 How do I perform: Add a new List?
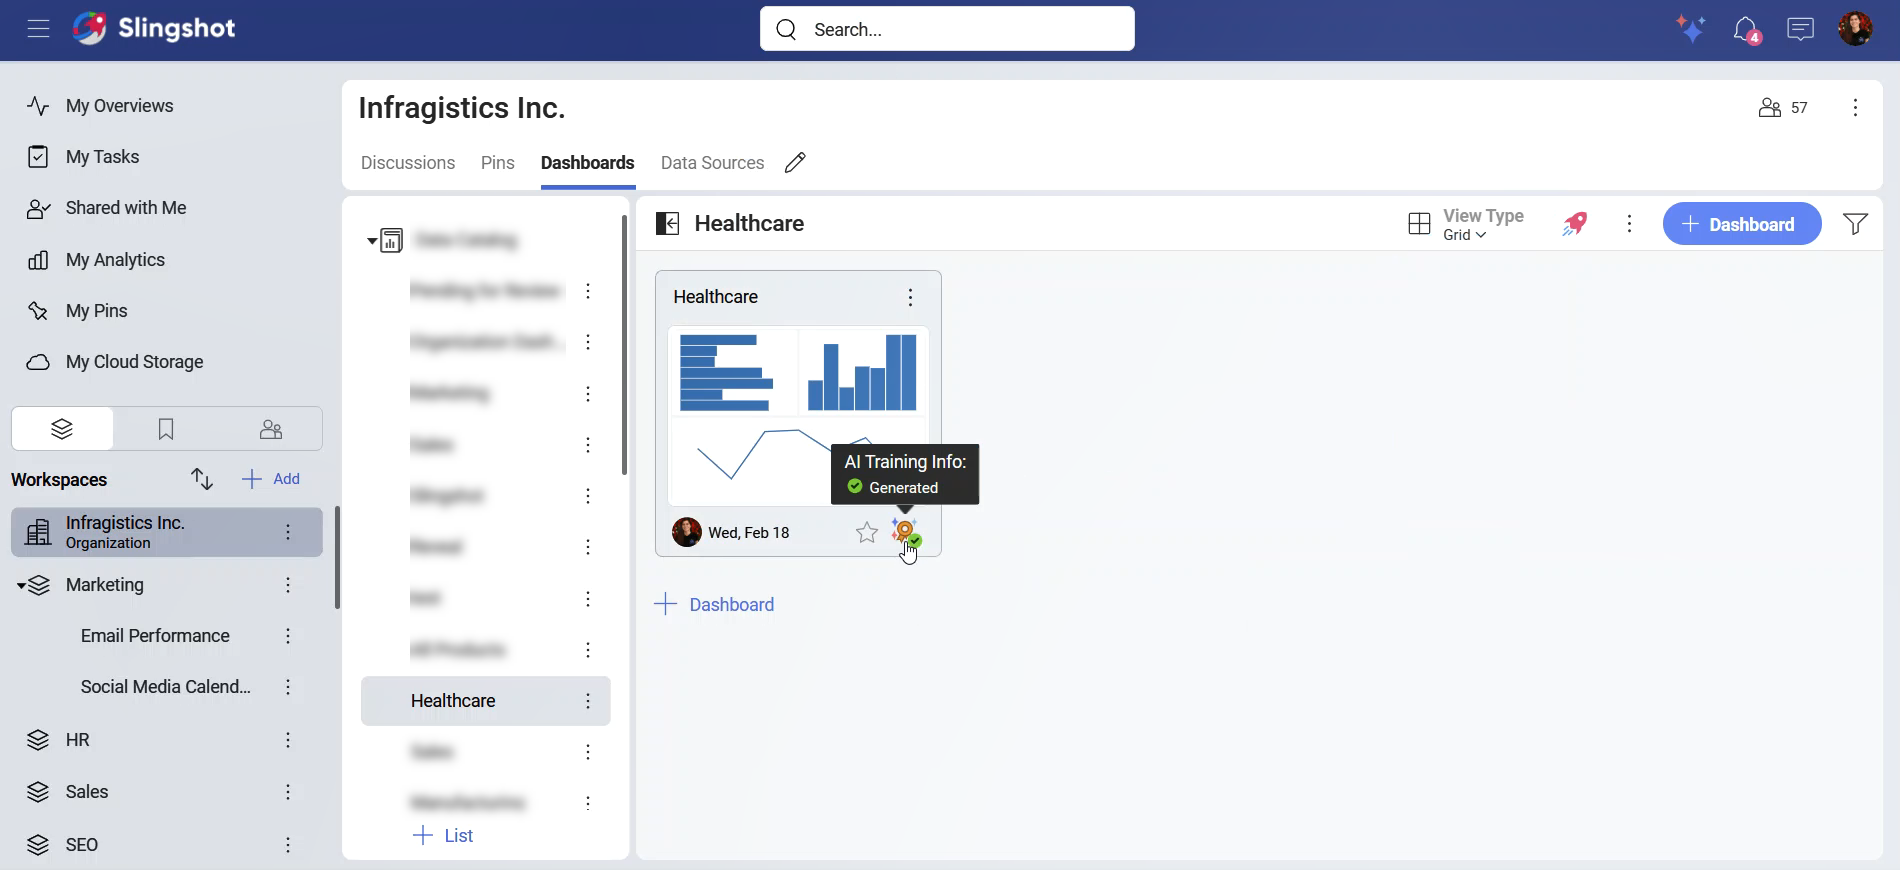click(443, 836)
